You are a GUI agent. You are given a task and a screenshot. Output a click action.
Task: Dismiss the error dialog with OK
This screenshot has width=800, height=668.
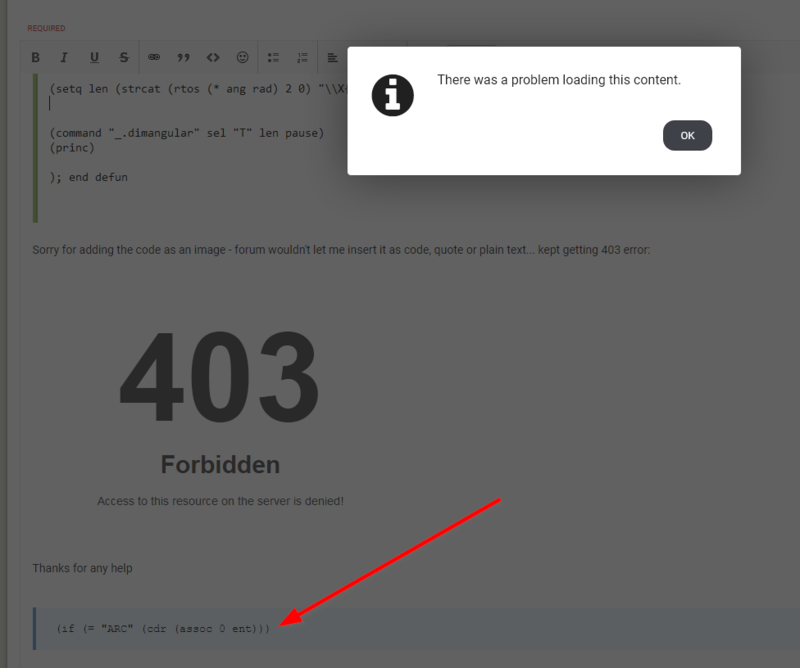click(687, 136)
